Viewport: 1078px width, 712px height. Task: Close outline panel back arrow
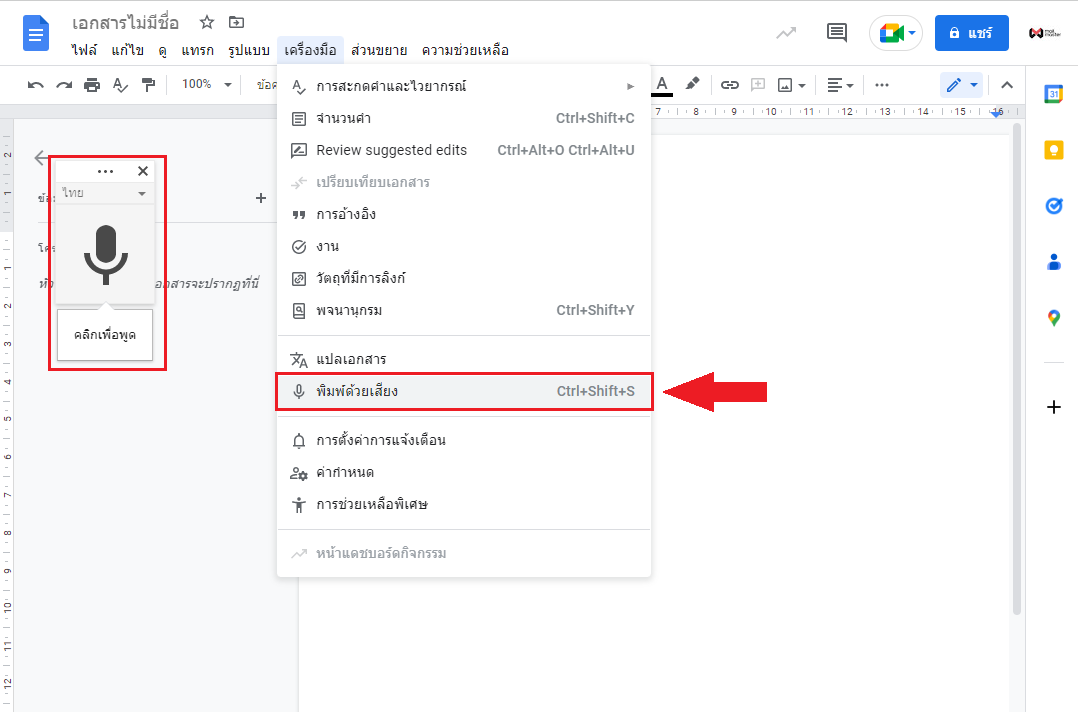[41, 158]
